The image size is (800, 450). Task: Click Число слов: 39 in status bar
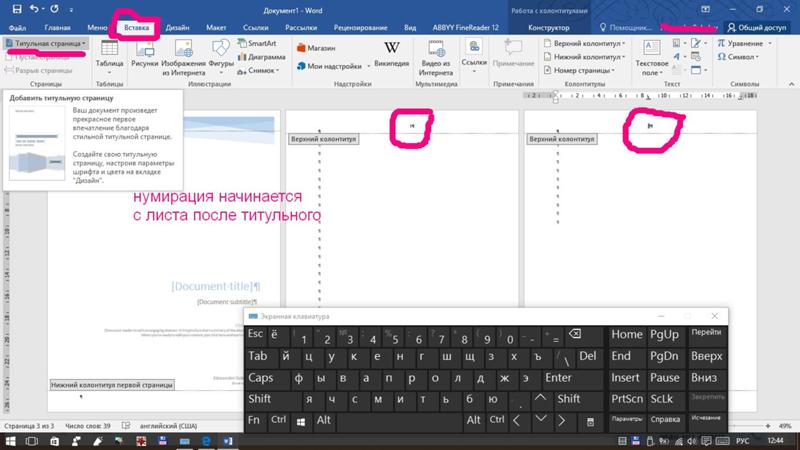pyautogui.click(x=88, y=426)
